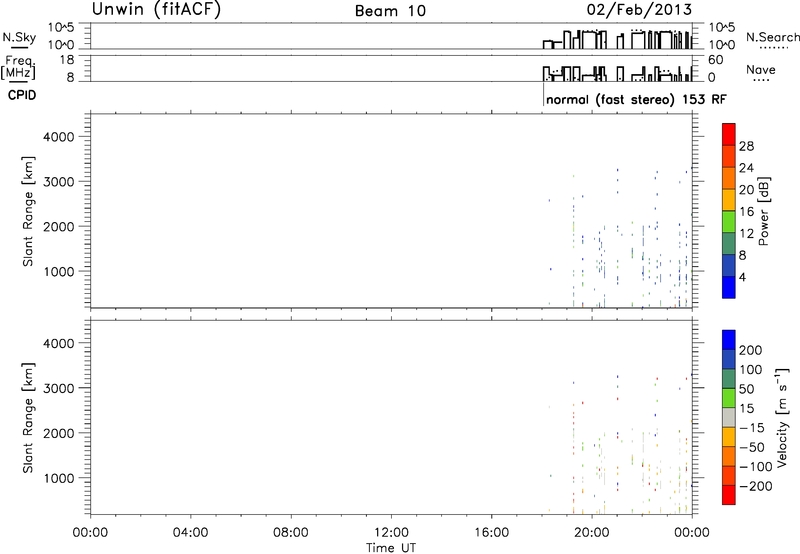Click the gray segment of the velocity colorbar
Image resolution: width=800 pixels, height=554 pixels.
click(x=729, y=417)
